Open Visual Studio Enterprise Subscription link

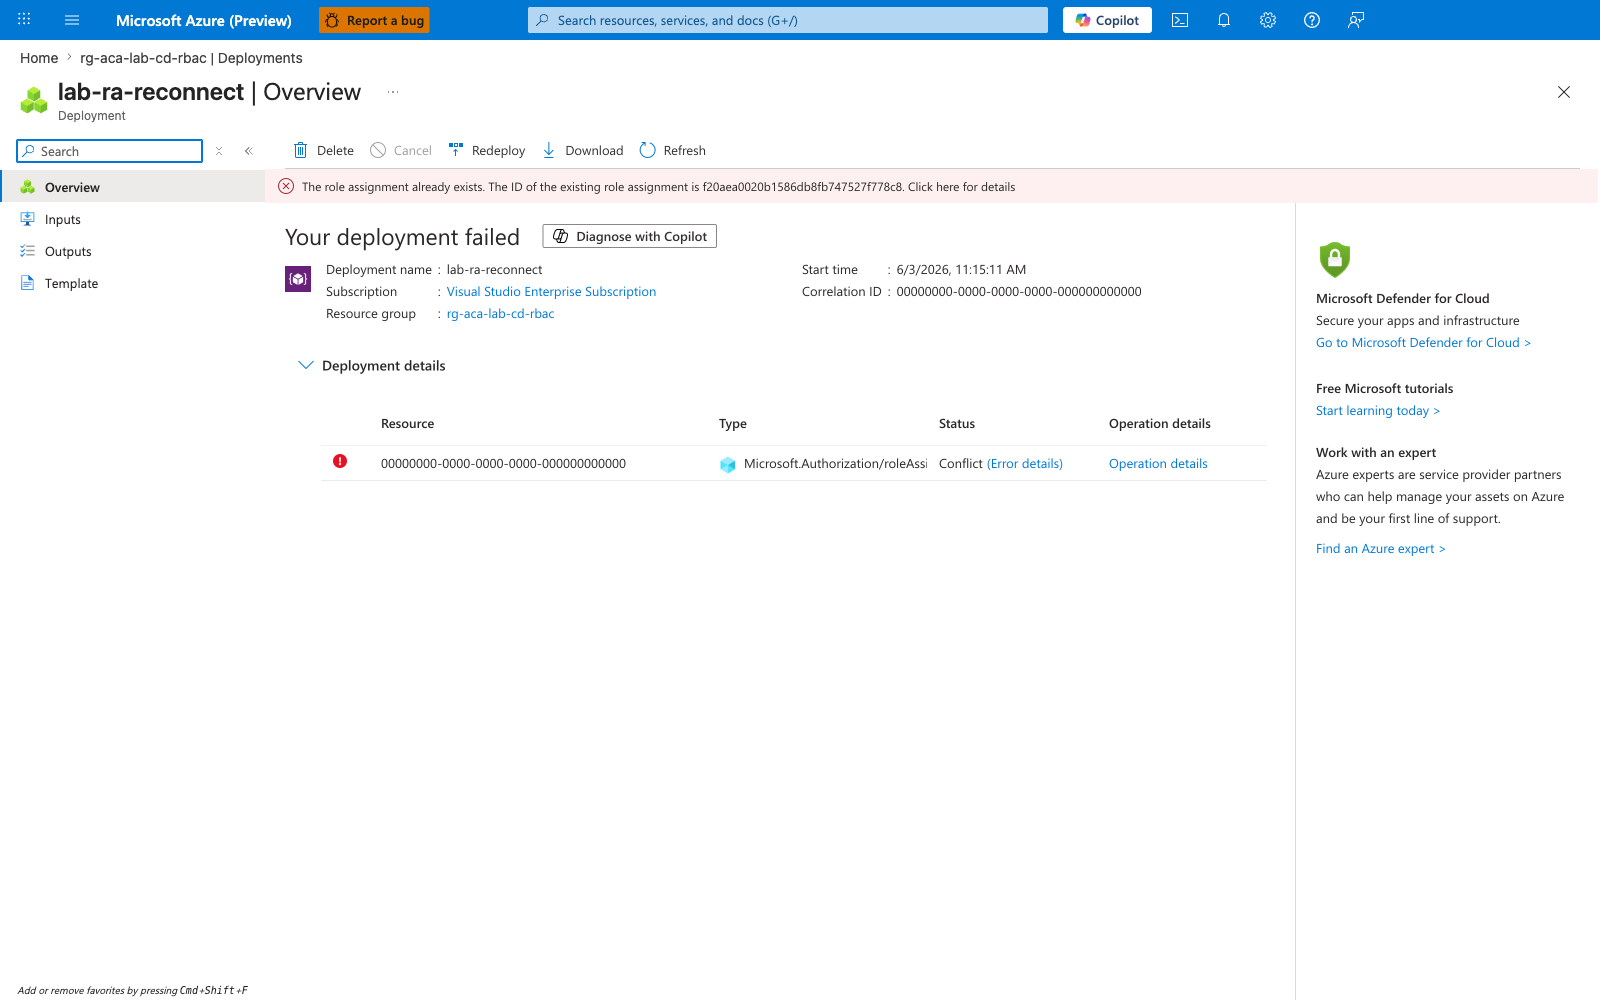click(551, 291)
